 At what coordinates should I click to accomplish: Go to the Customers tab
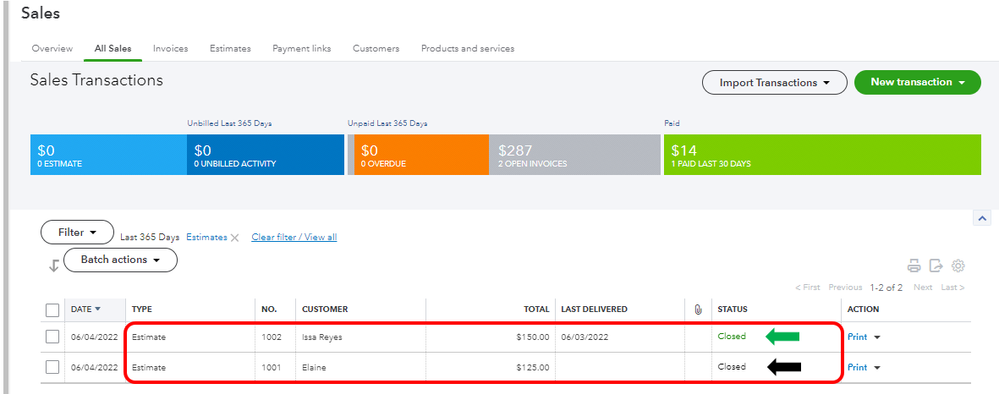point(376,48)
